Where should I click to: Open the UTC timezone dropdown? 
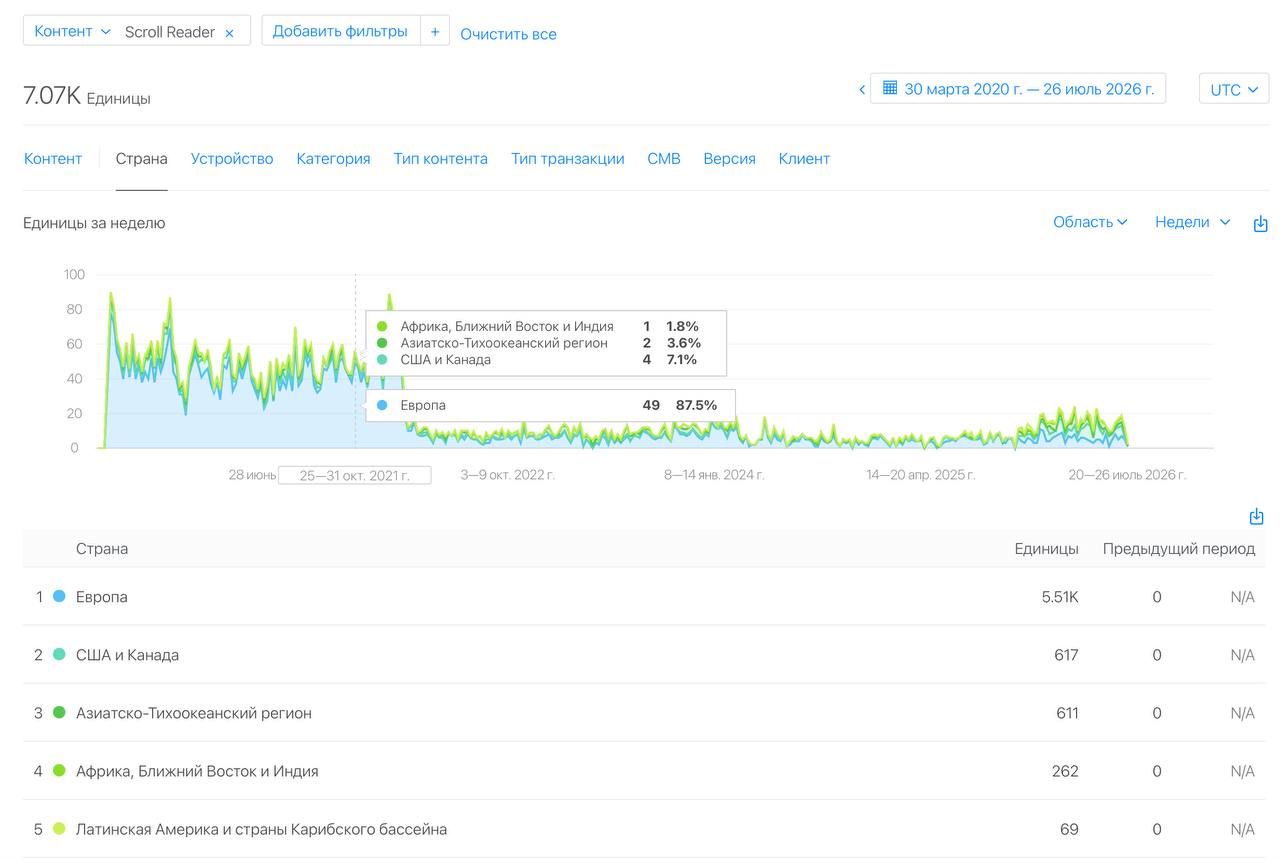click(1234, 89)
